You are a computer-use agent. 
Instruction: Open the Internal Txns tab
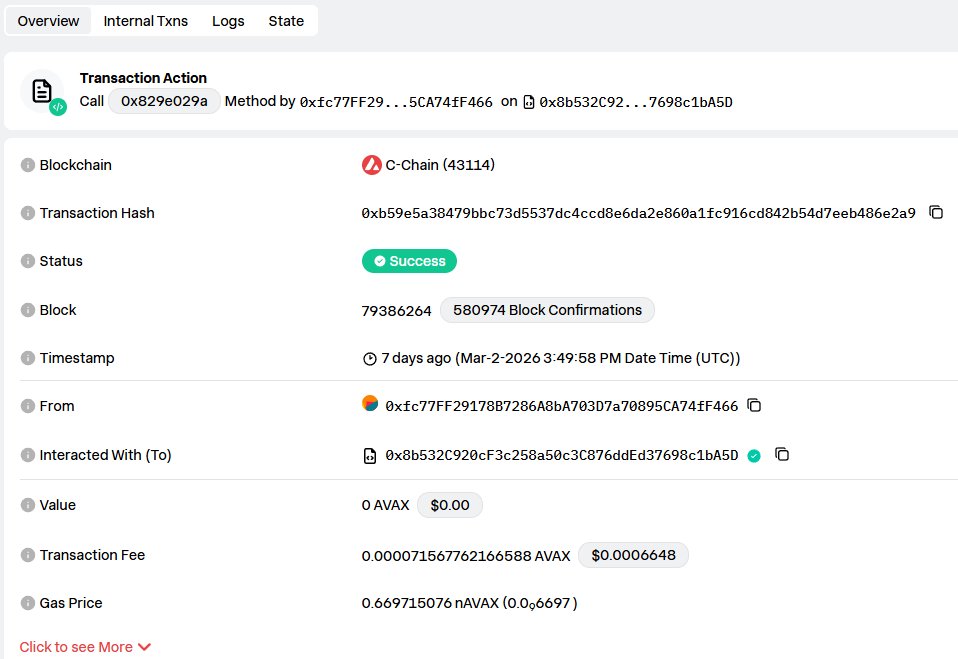146,20
